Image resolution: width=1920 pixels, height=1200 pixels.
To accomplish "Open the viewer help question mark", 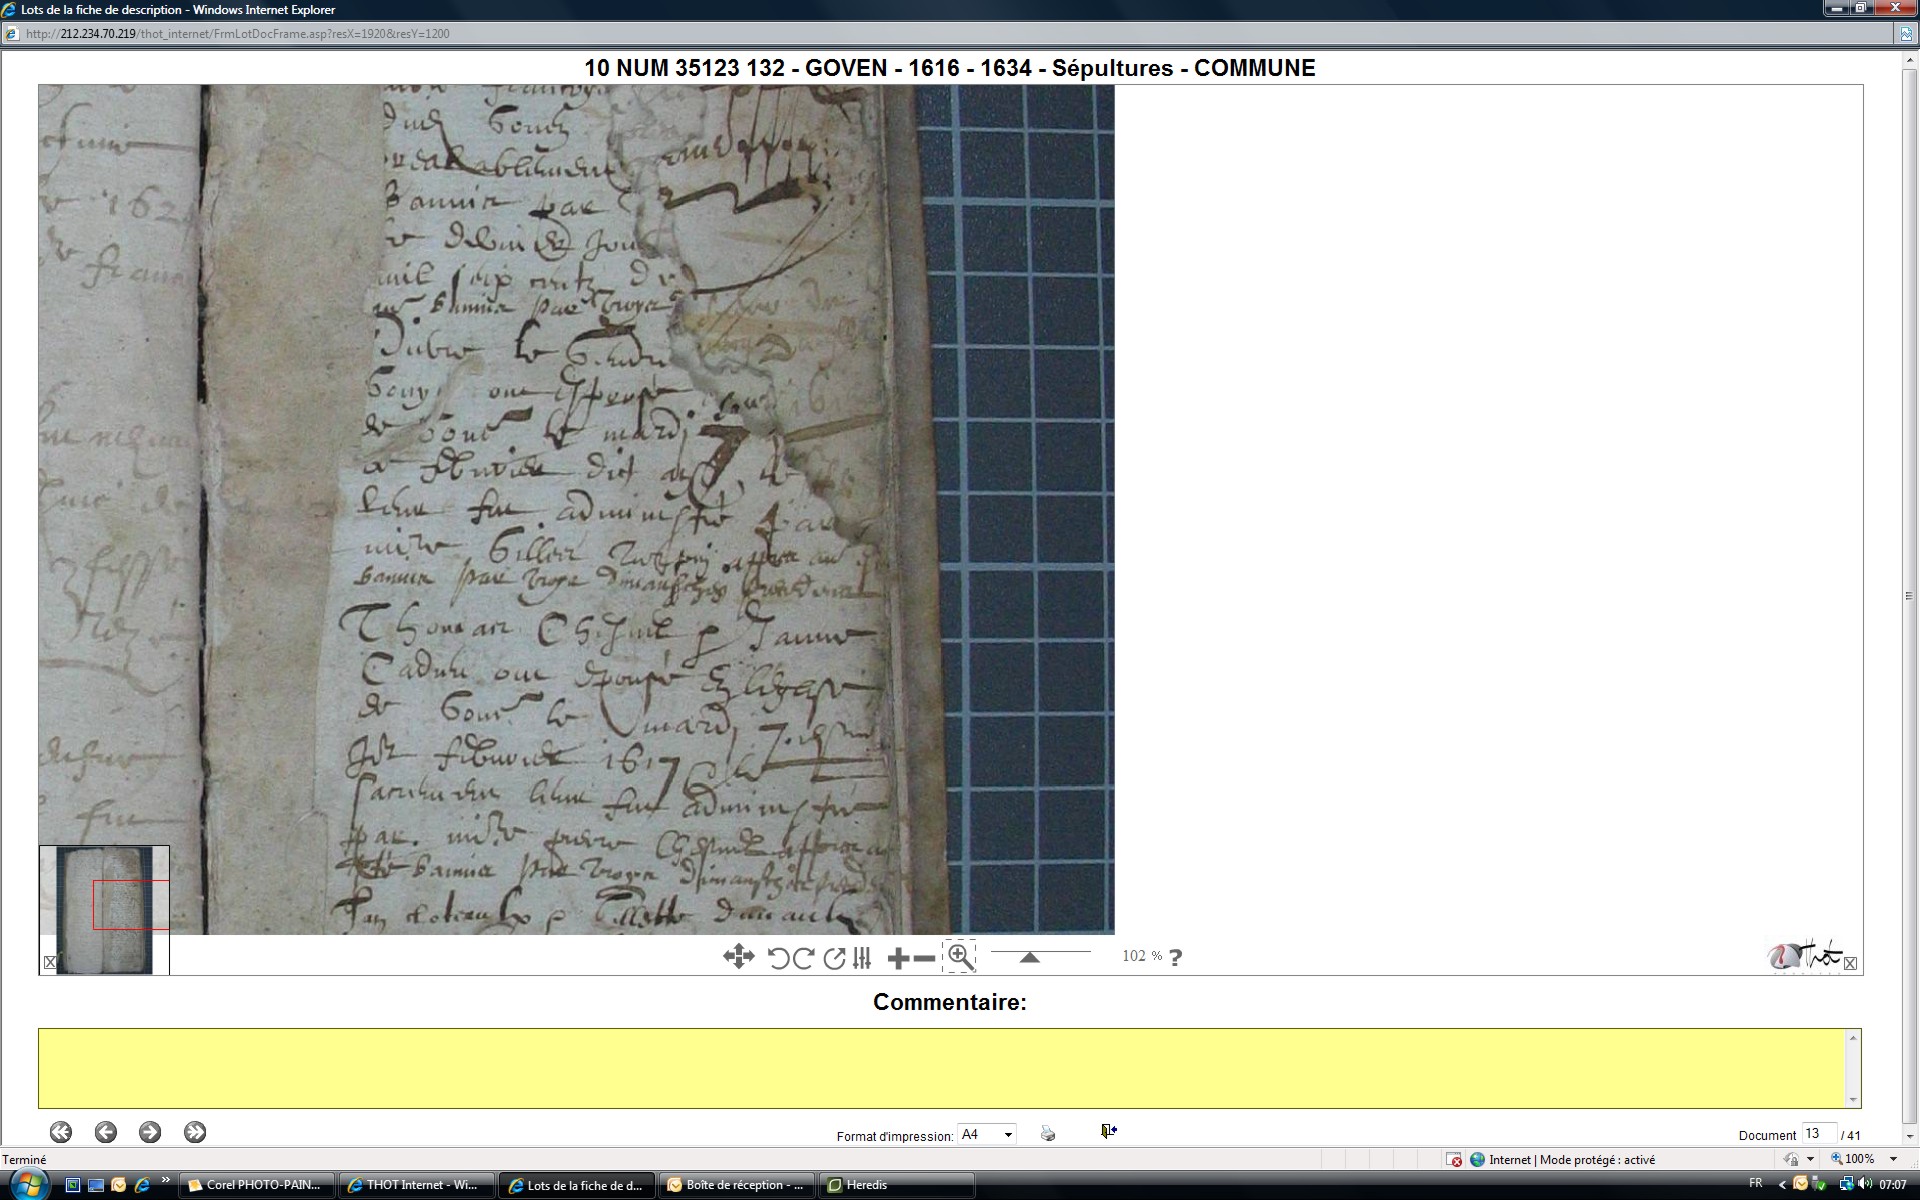I will point(1176,957).
